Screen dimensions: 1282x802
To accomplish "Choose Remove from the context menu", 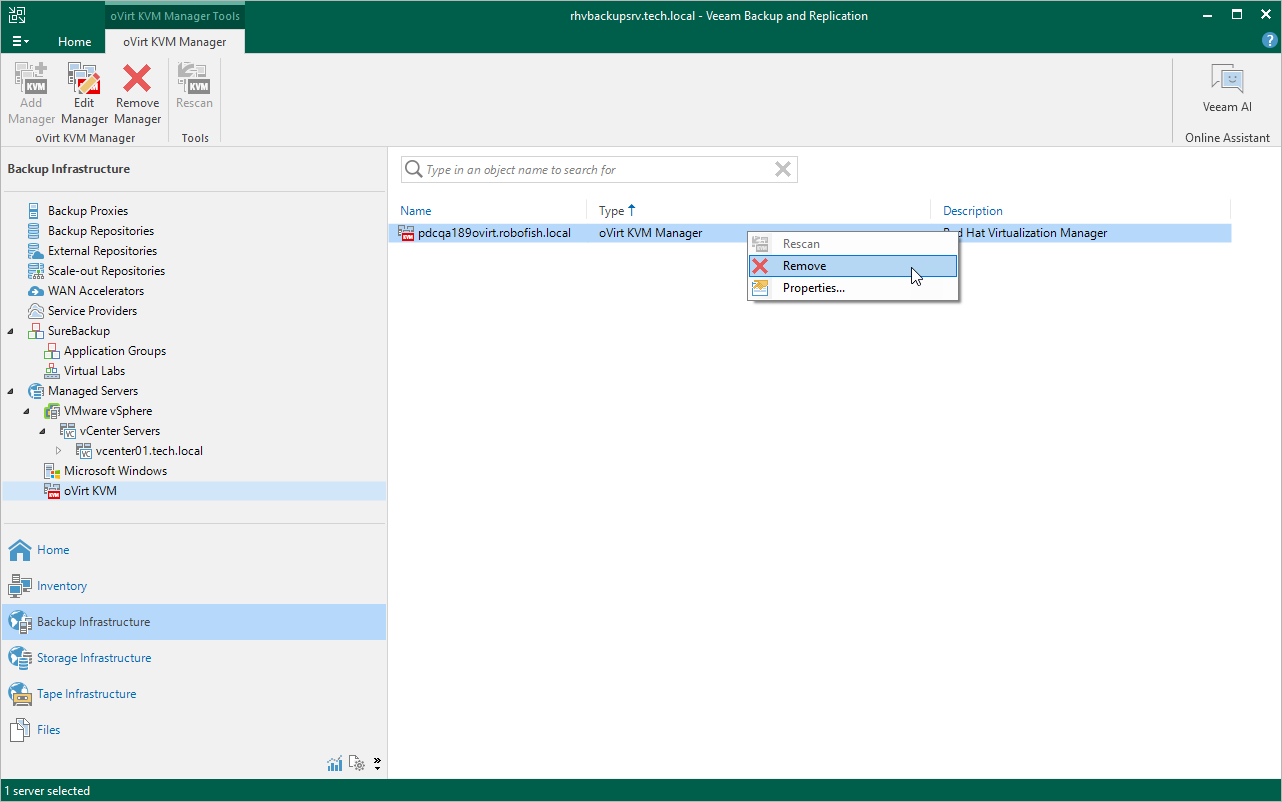I will [853, 266].
